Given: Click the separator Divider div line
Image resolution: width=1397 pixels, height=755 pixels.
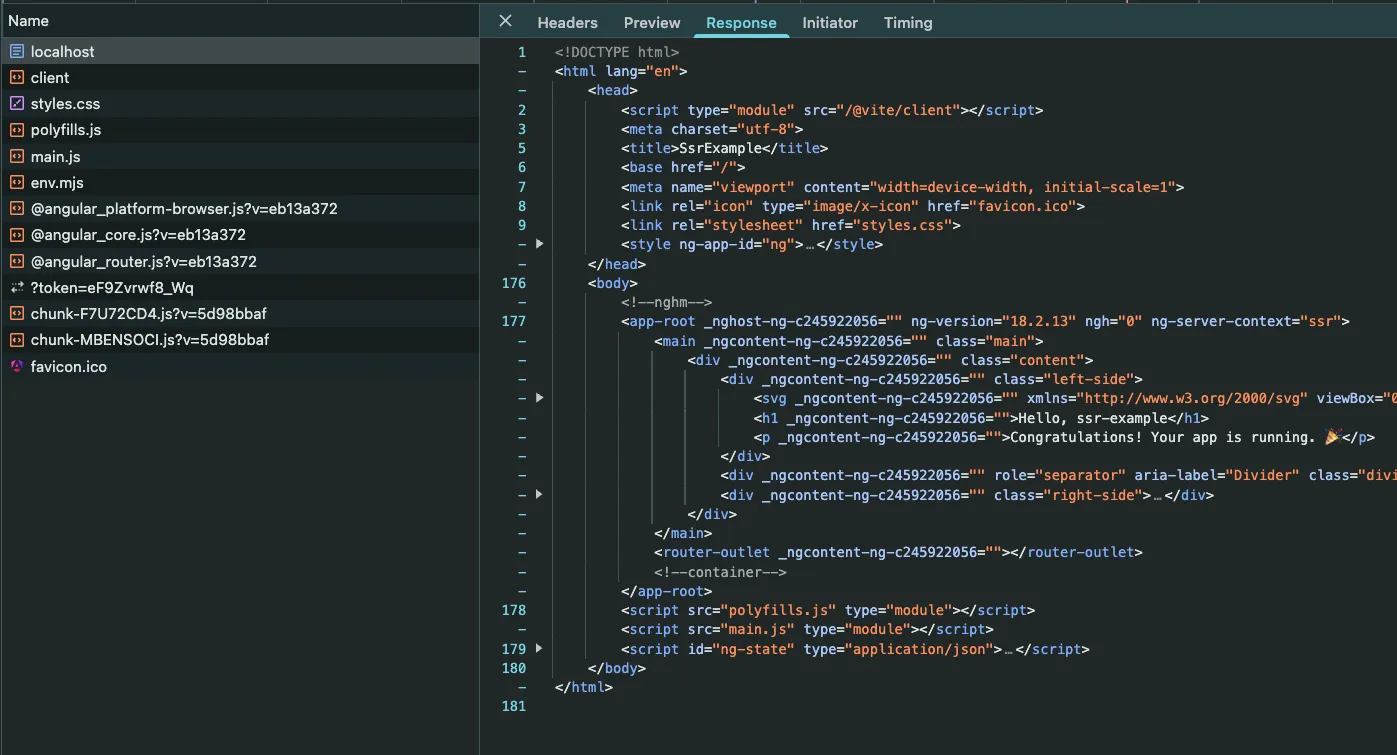Looking at the screenshot, I should pyautogui.click(x=1058, y=475).
